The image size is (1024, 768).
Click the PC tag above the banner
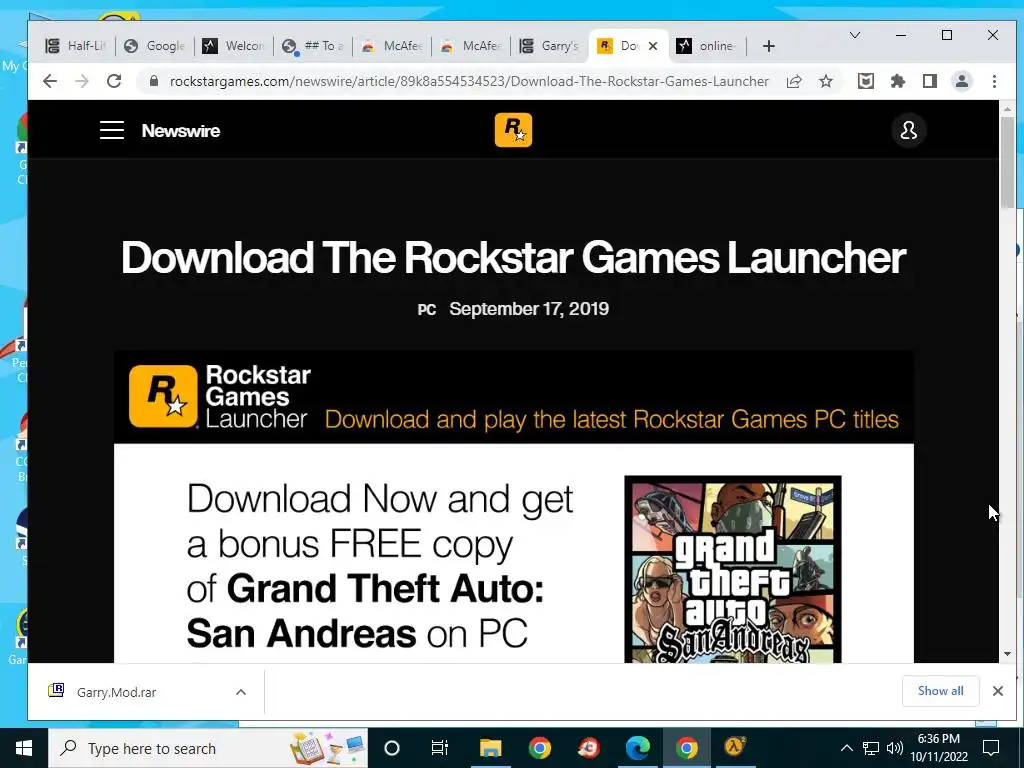(x=426, y=310)
